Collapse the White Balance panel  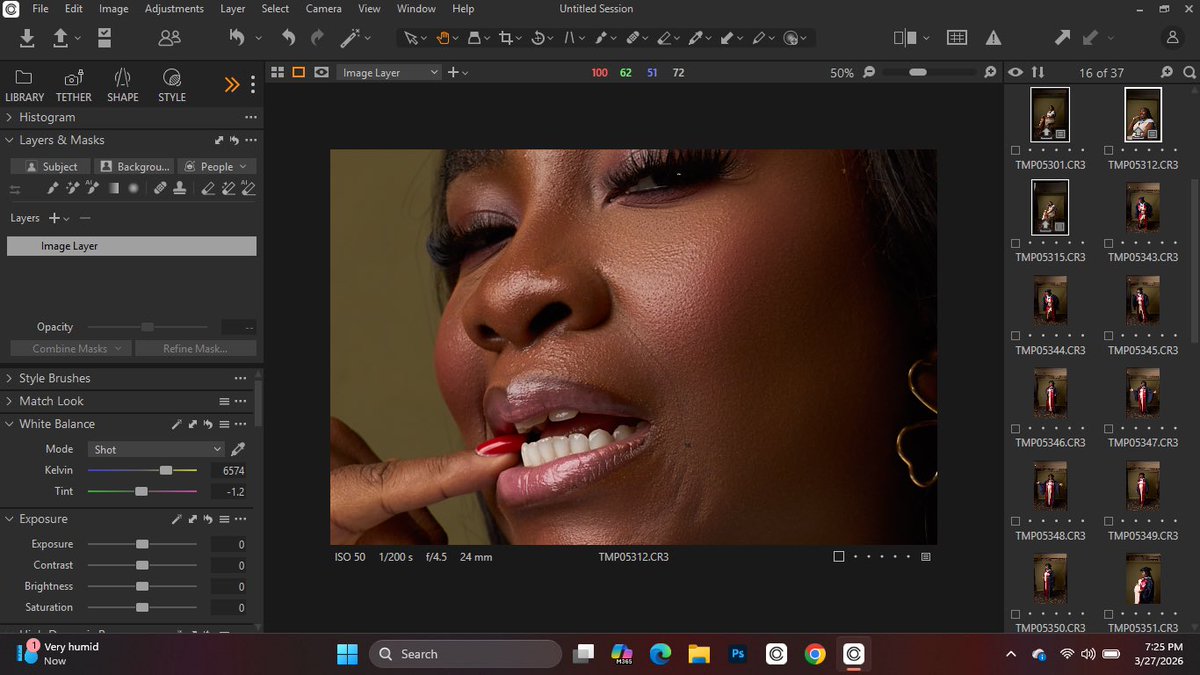click(10, 425)
